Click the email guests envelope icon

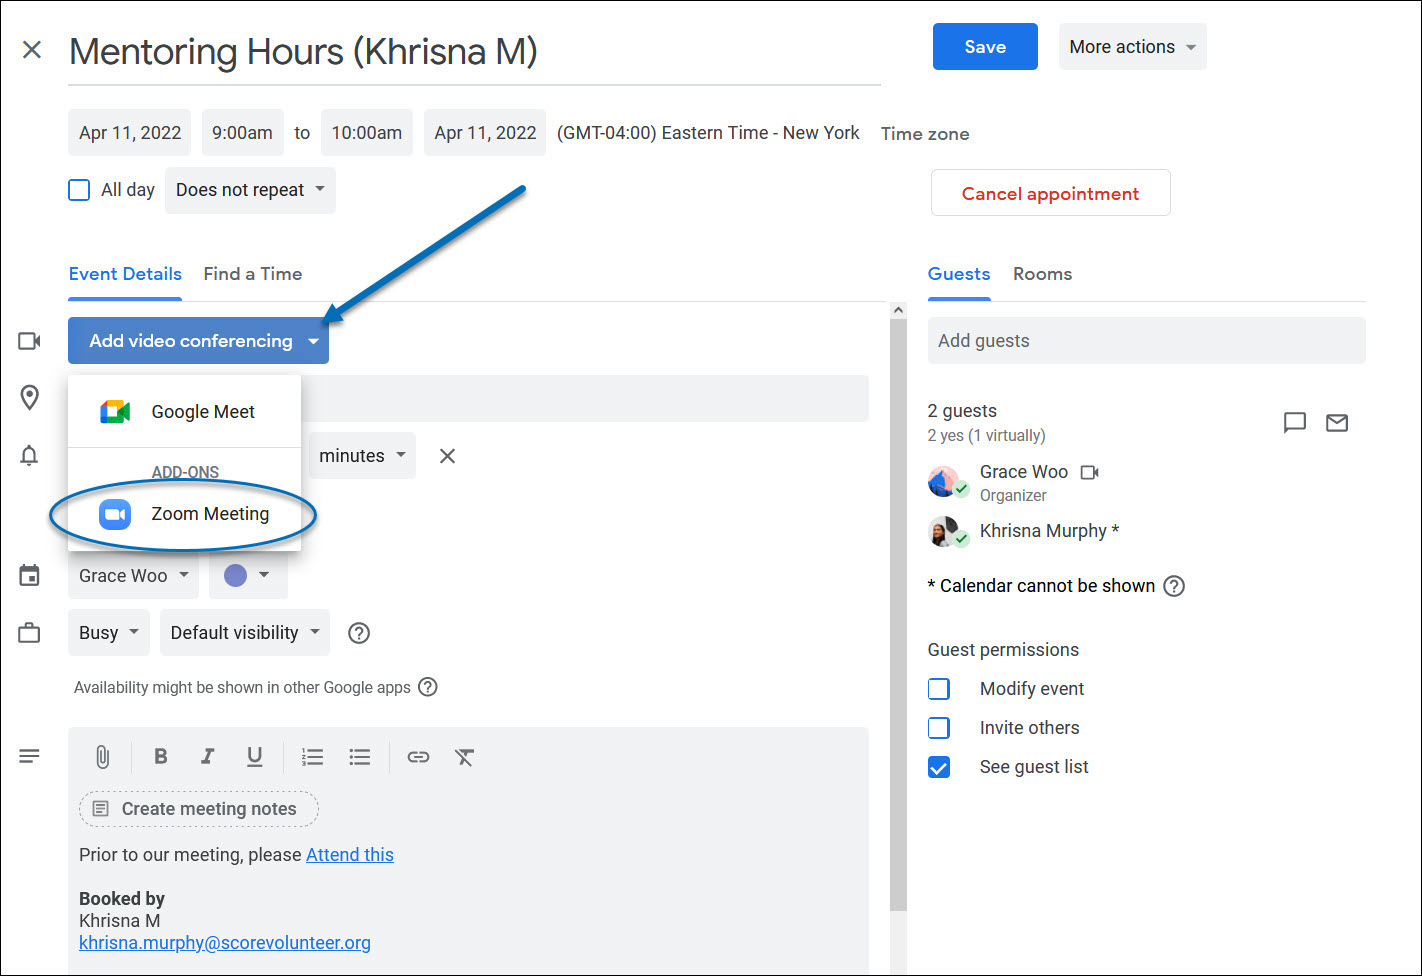click(1336, 423)
